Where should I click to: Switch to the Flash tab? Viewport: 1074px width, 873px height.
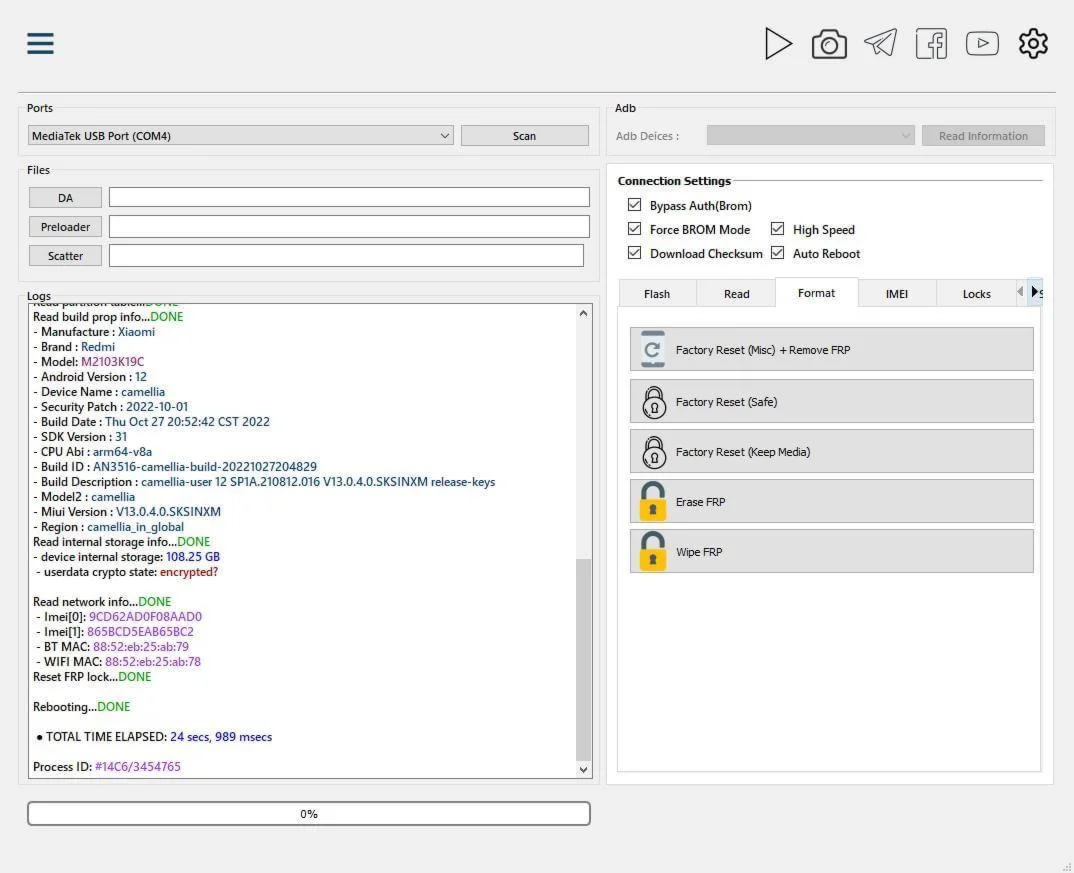click(657, 293)
